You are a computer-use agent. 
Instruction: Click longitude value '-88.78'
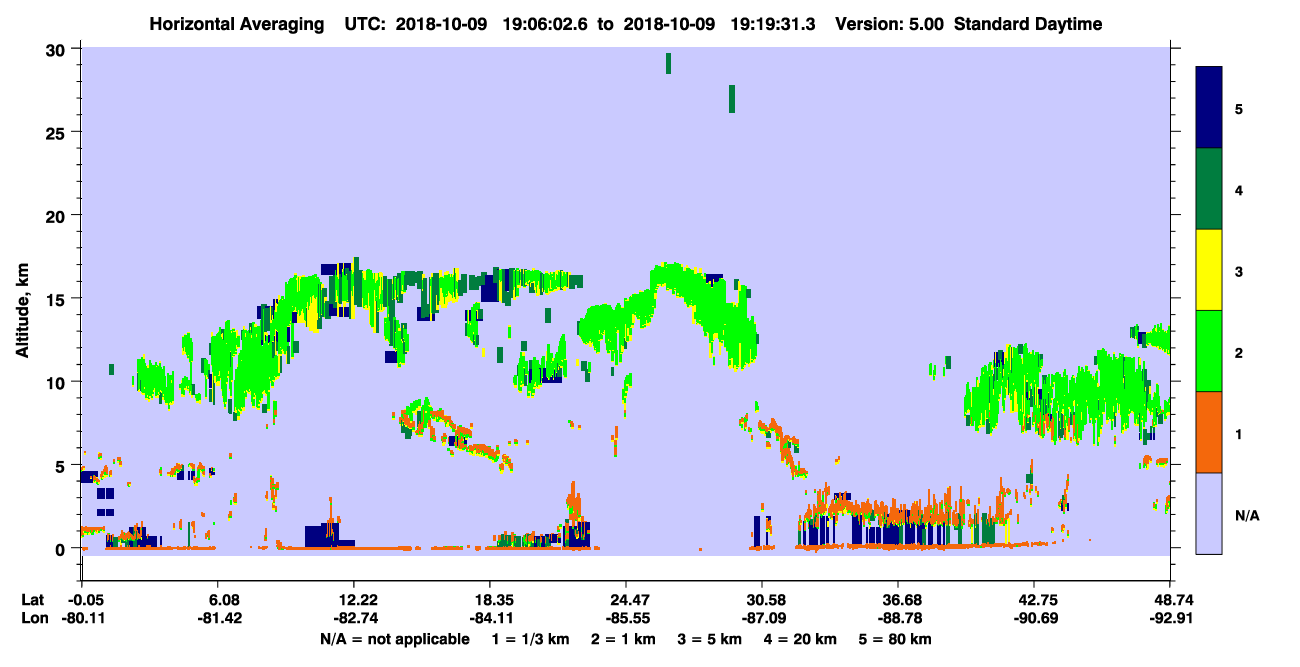click(x=899, y=619)
